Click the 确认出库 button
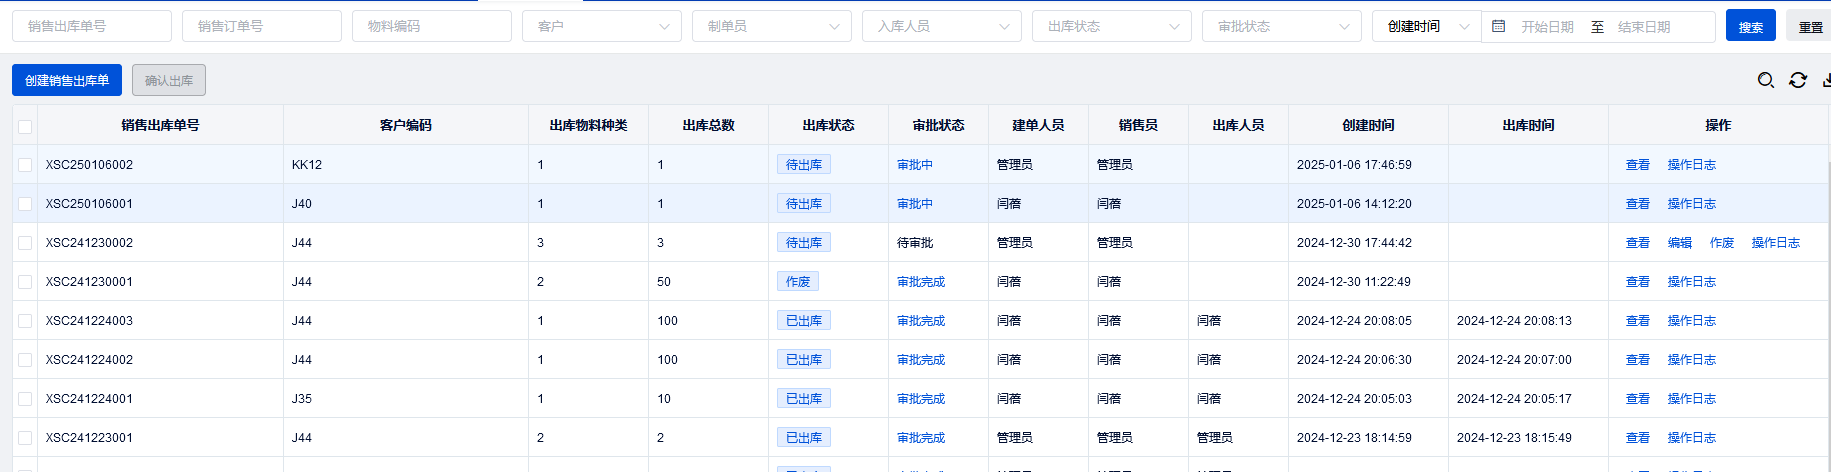 pos(169,80)
